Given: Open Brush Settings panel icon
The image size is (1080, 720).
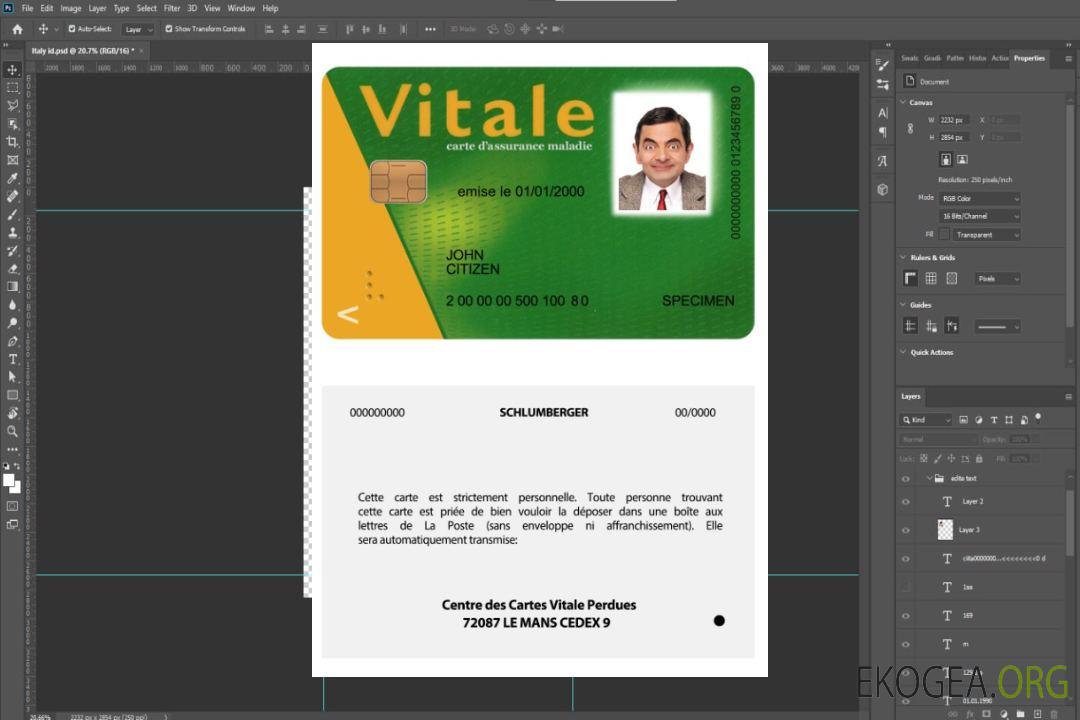Looking at the screenshot, I should [883, 65].
